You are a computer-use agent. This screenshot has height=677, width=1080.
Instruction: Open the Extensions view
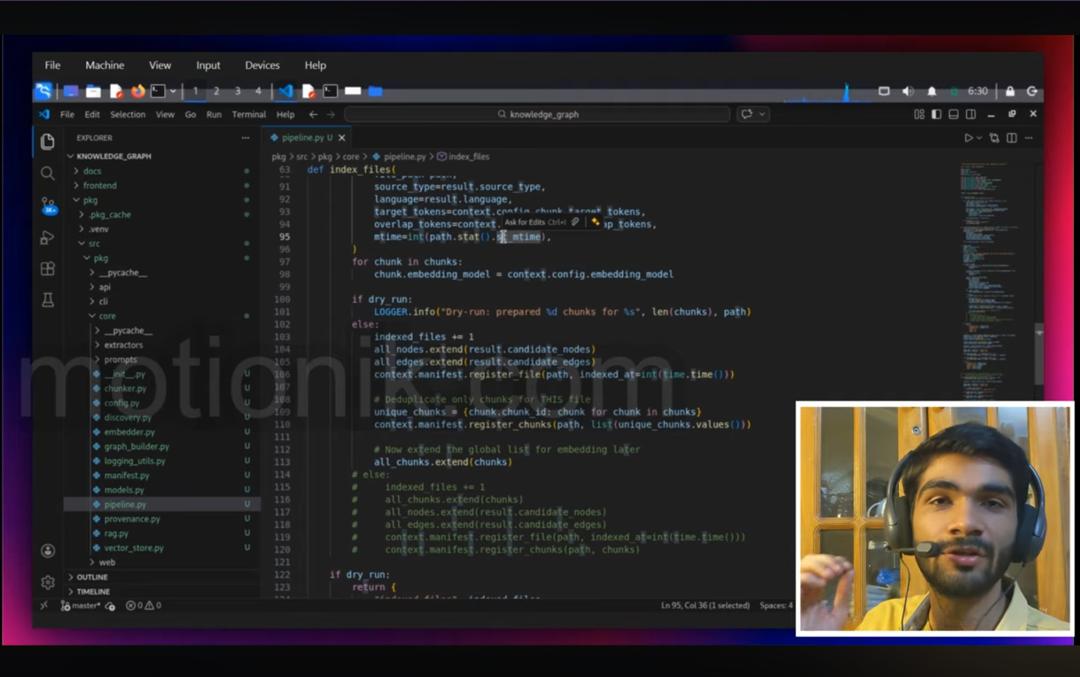47,269
